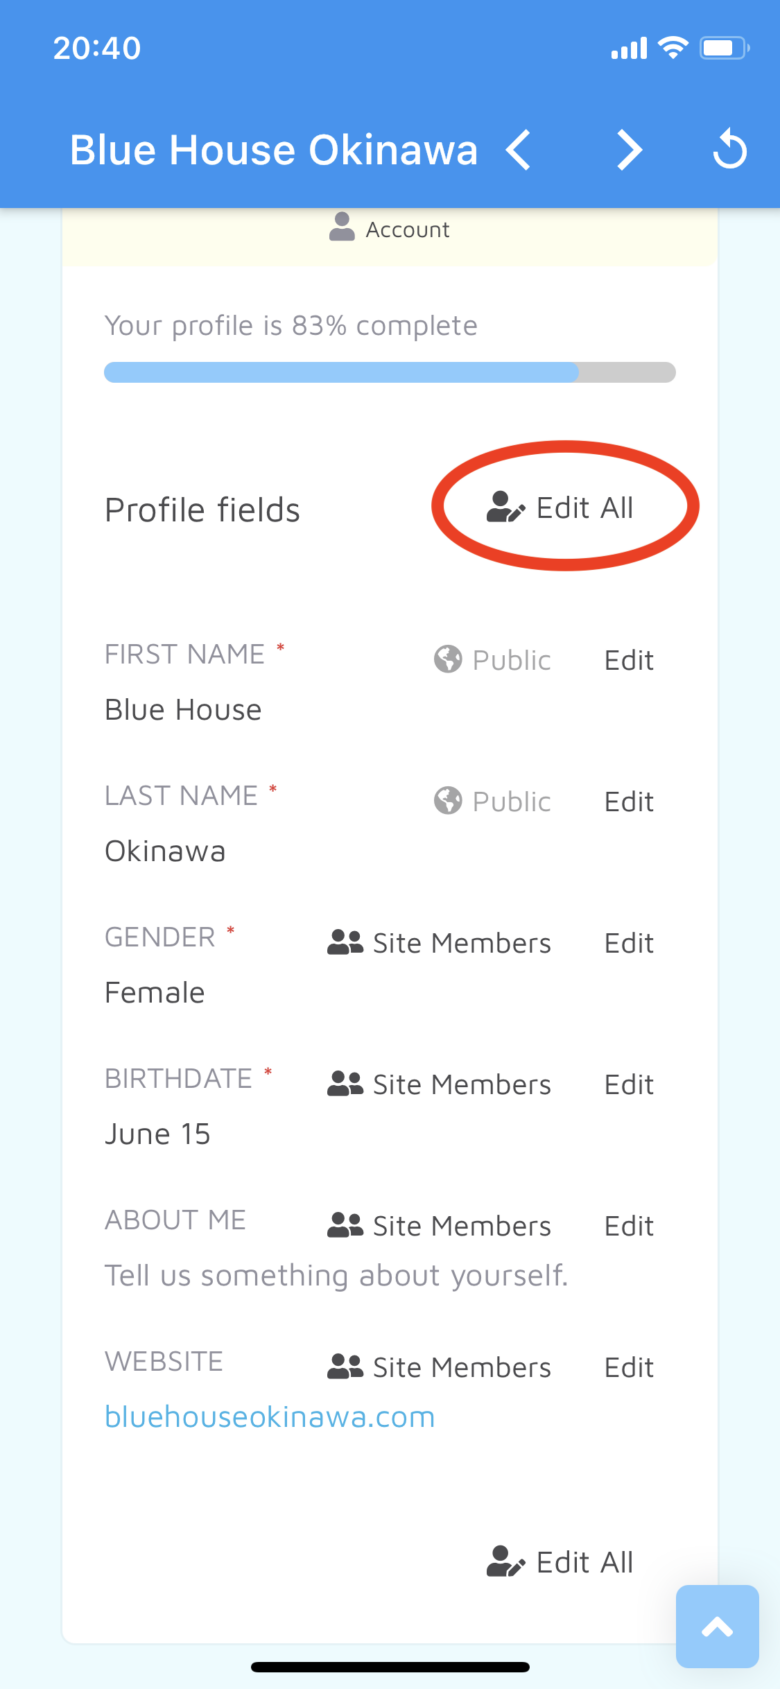
Task: Edit the Birthdate field
Action: 629,1084
